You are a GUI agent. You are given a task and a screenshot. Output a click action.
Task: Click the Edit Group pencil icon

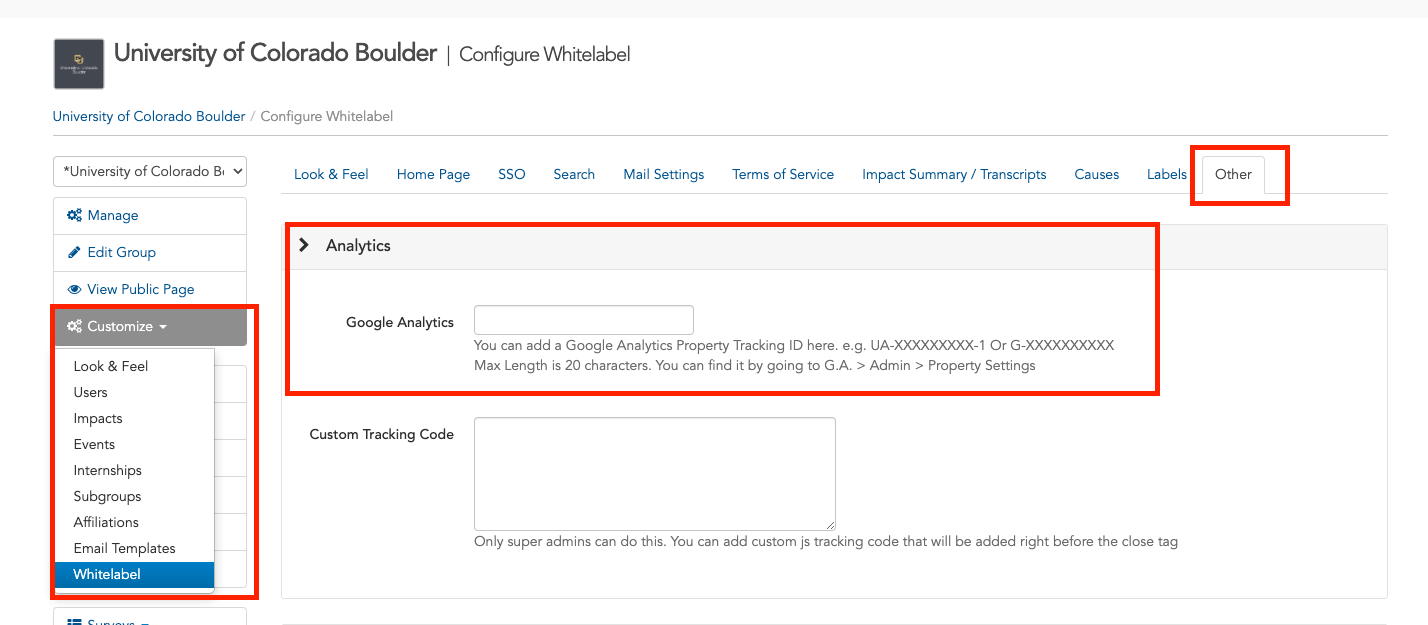coord(73,252)
